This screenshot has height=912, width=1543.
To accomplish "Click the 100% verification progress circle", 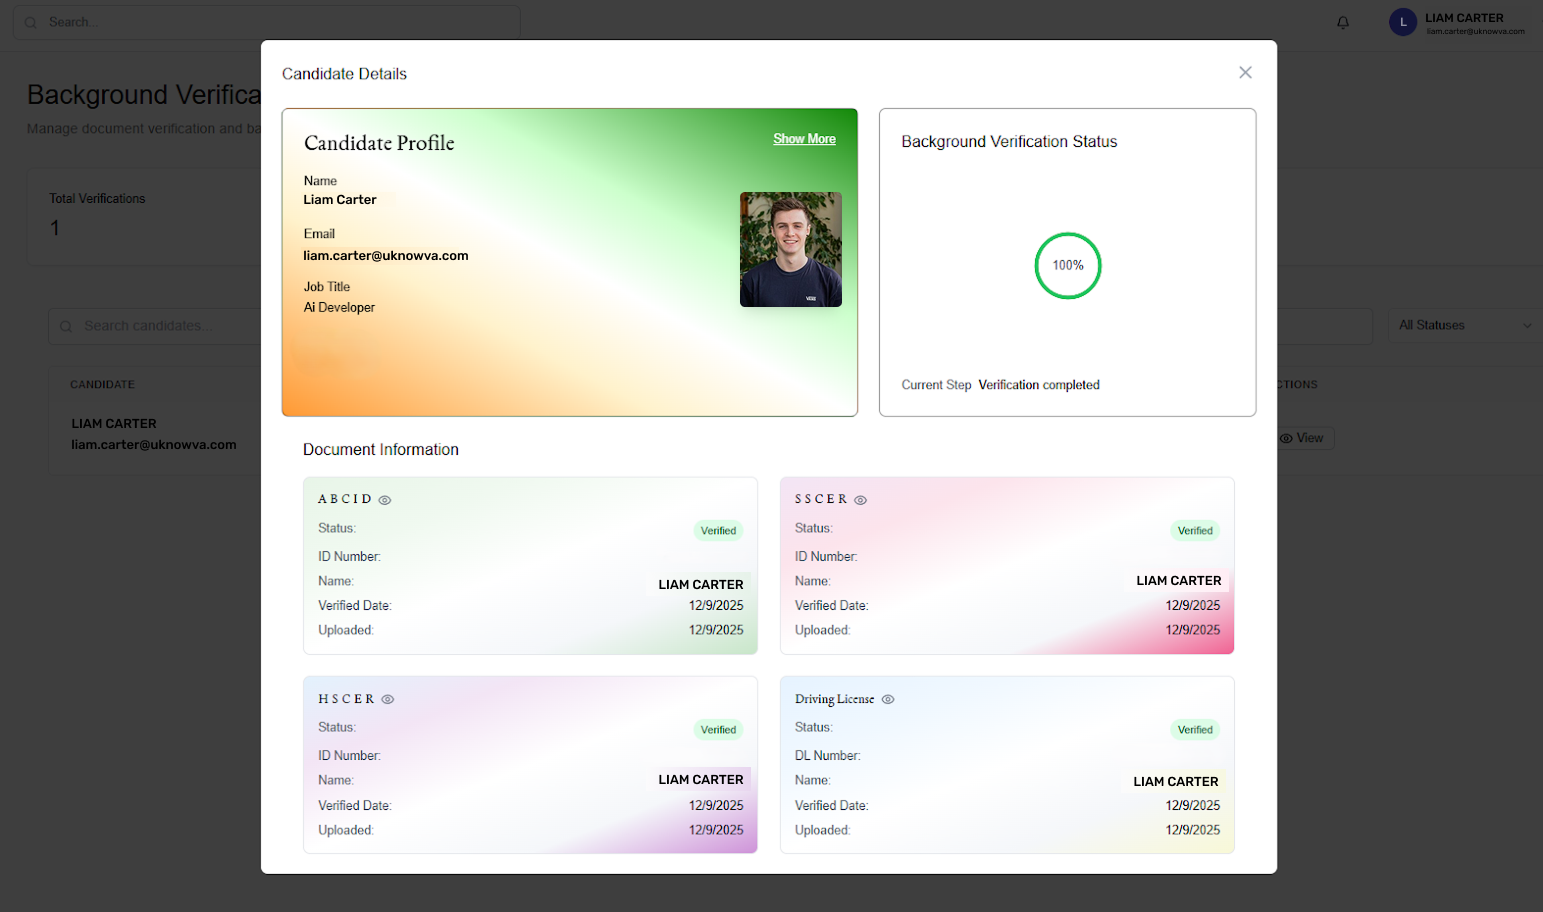I will coord(1067,265).
